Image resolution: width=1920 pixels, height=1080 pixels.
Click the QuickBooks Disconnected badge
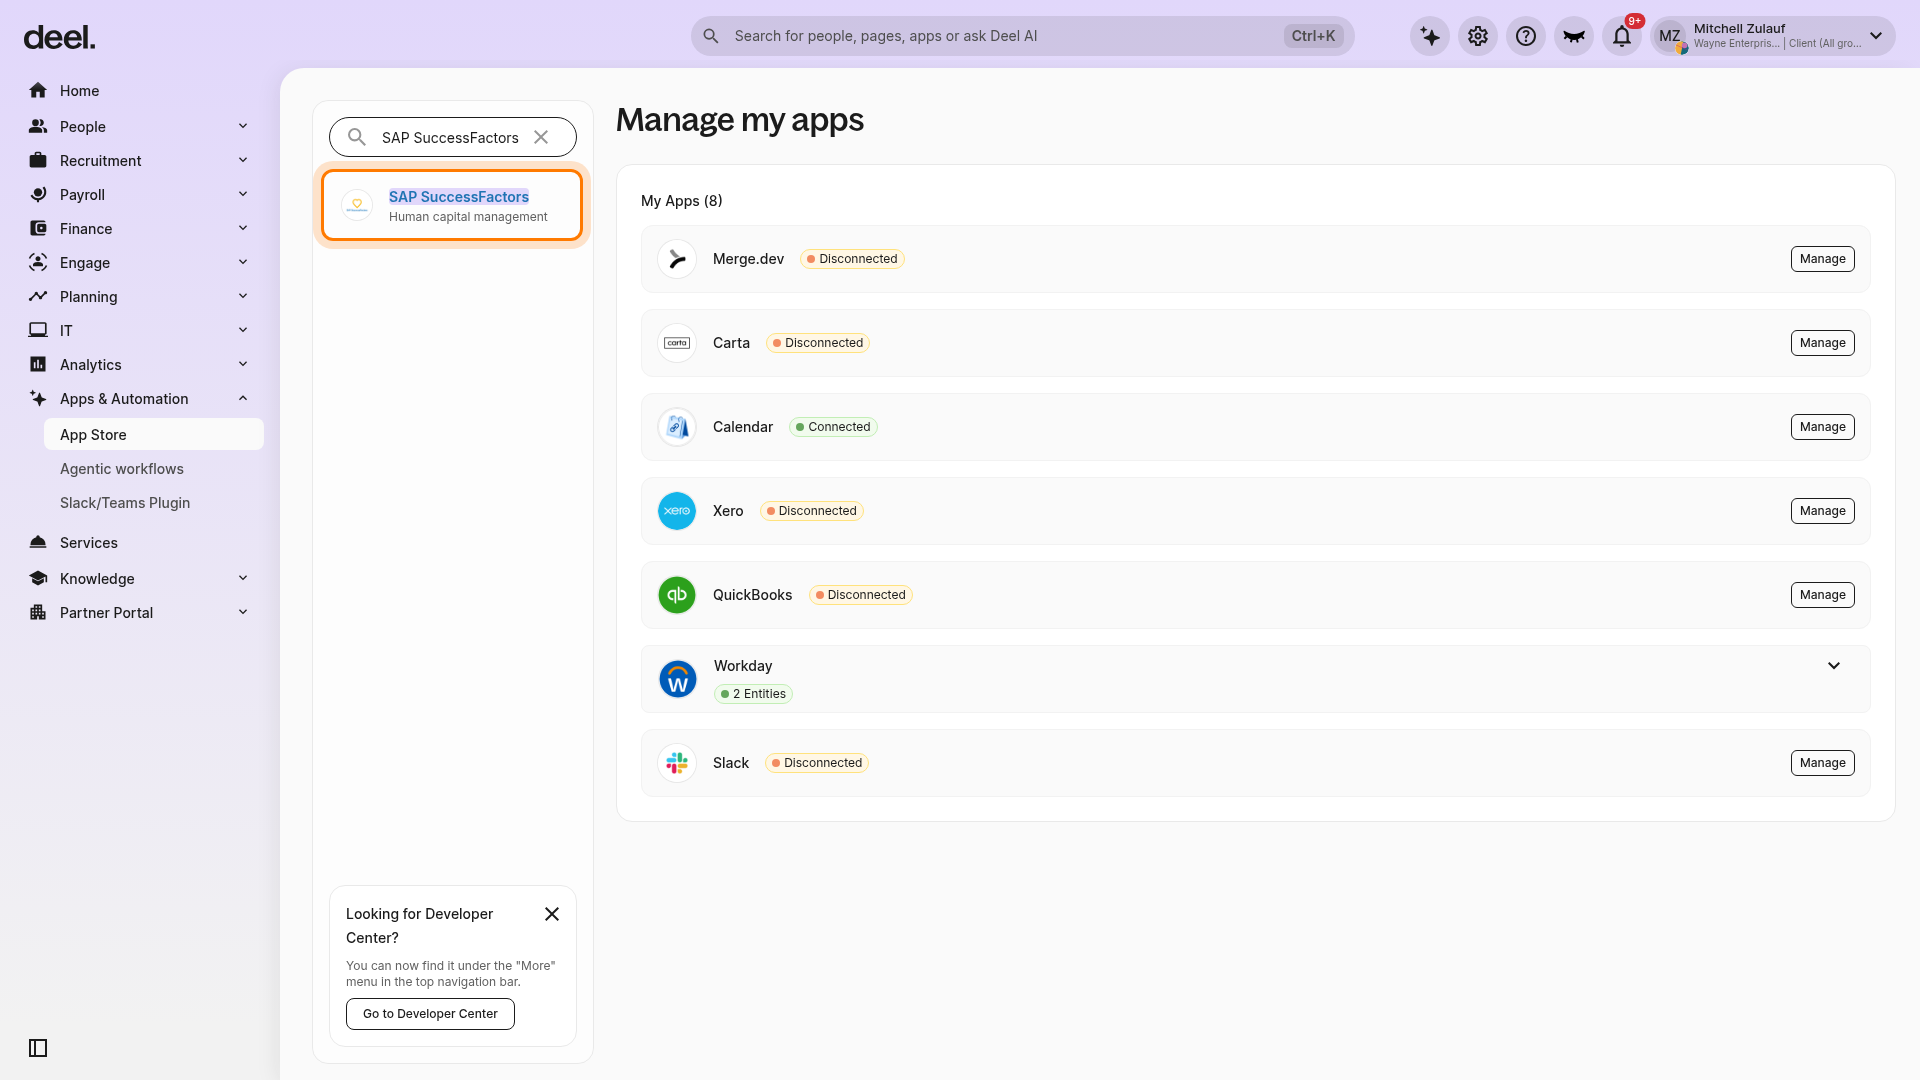860,595
